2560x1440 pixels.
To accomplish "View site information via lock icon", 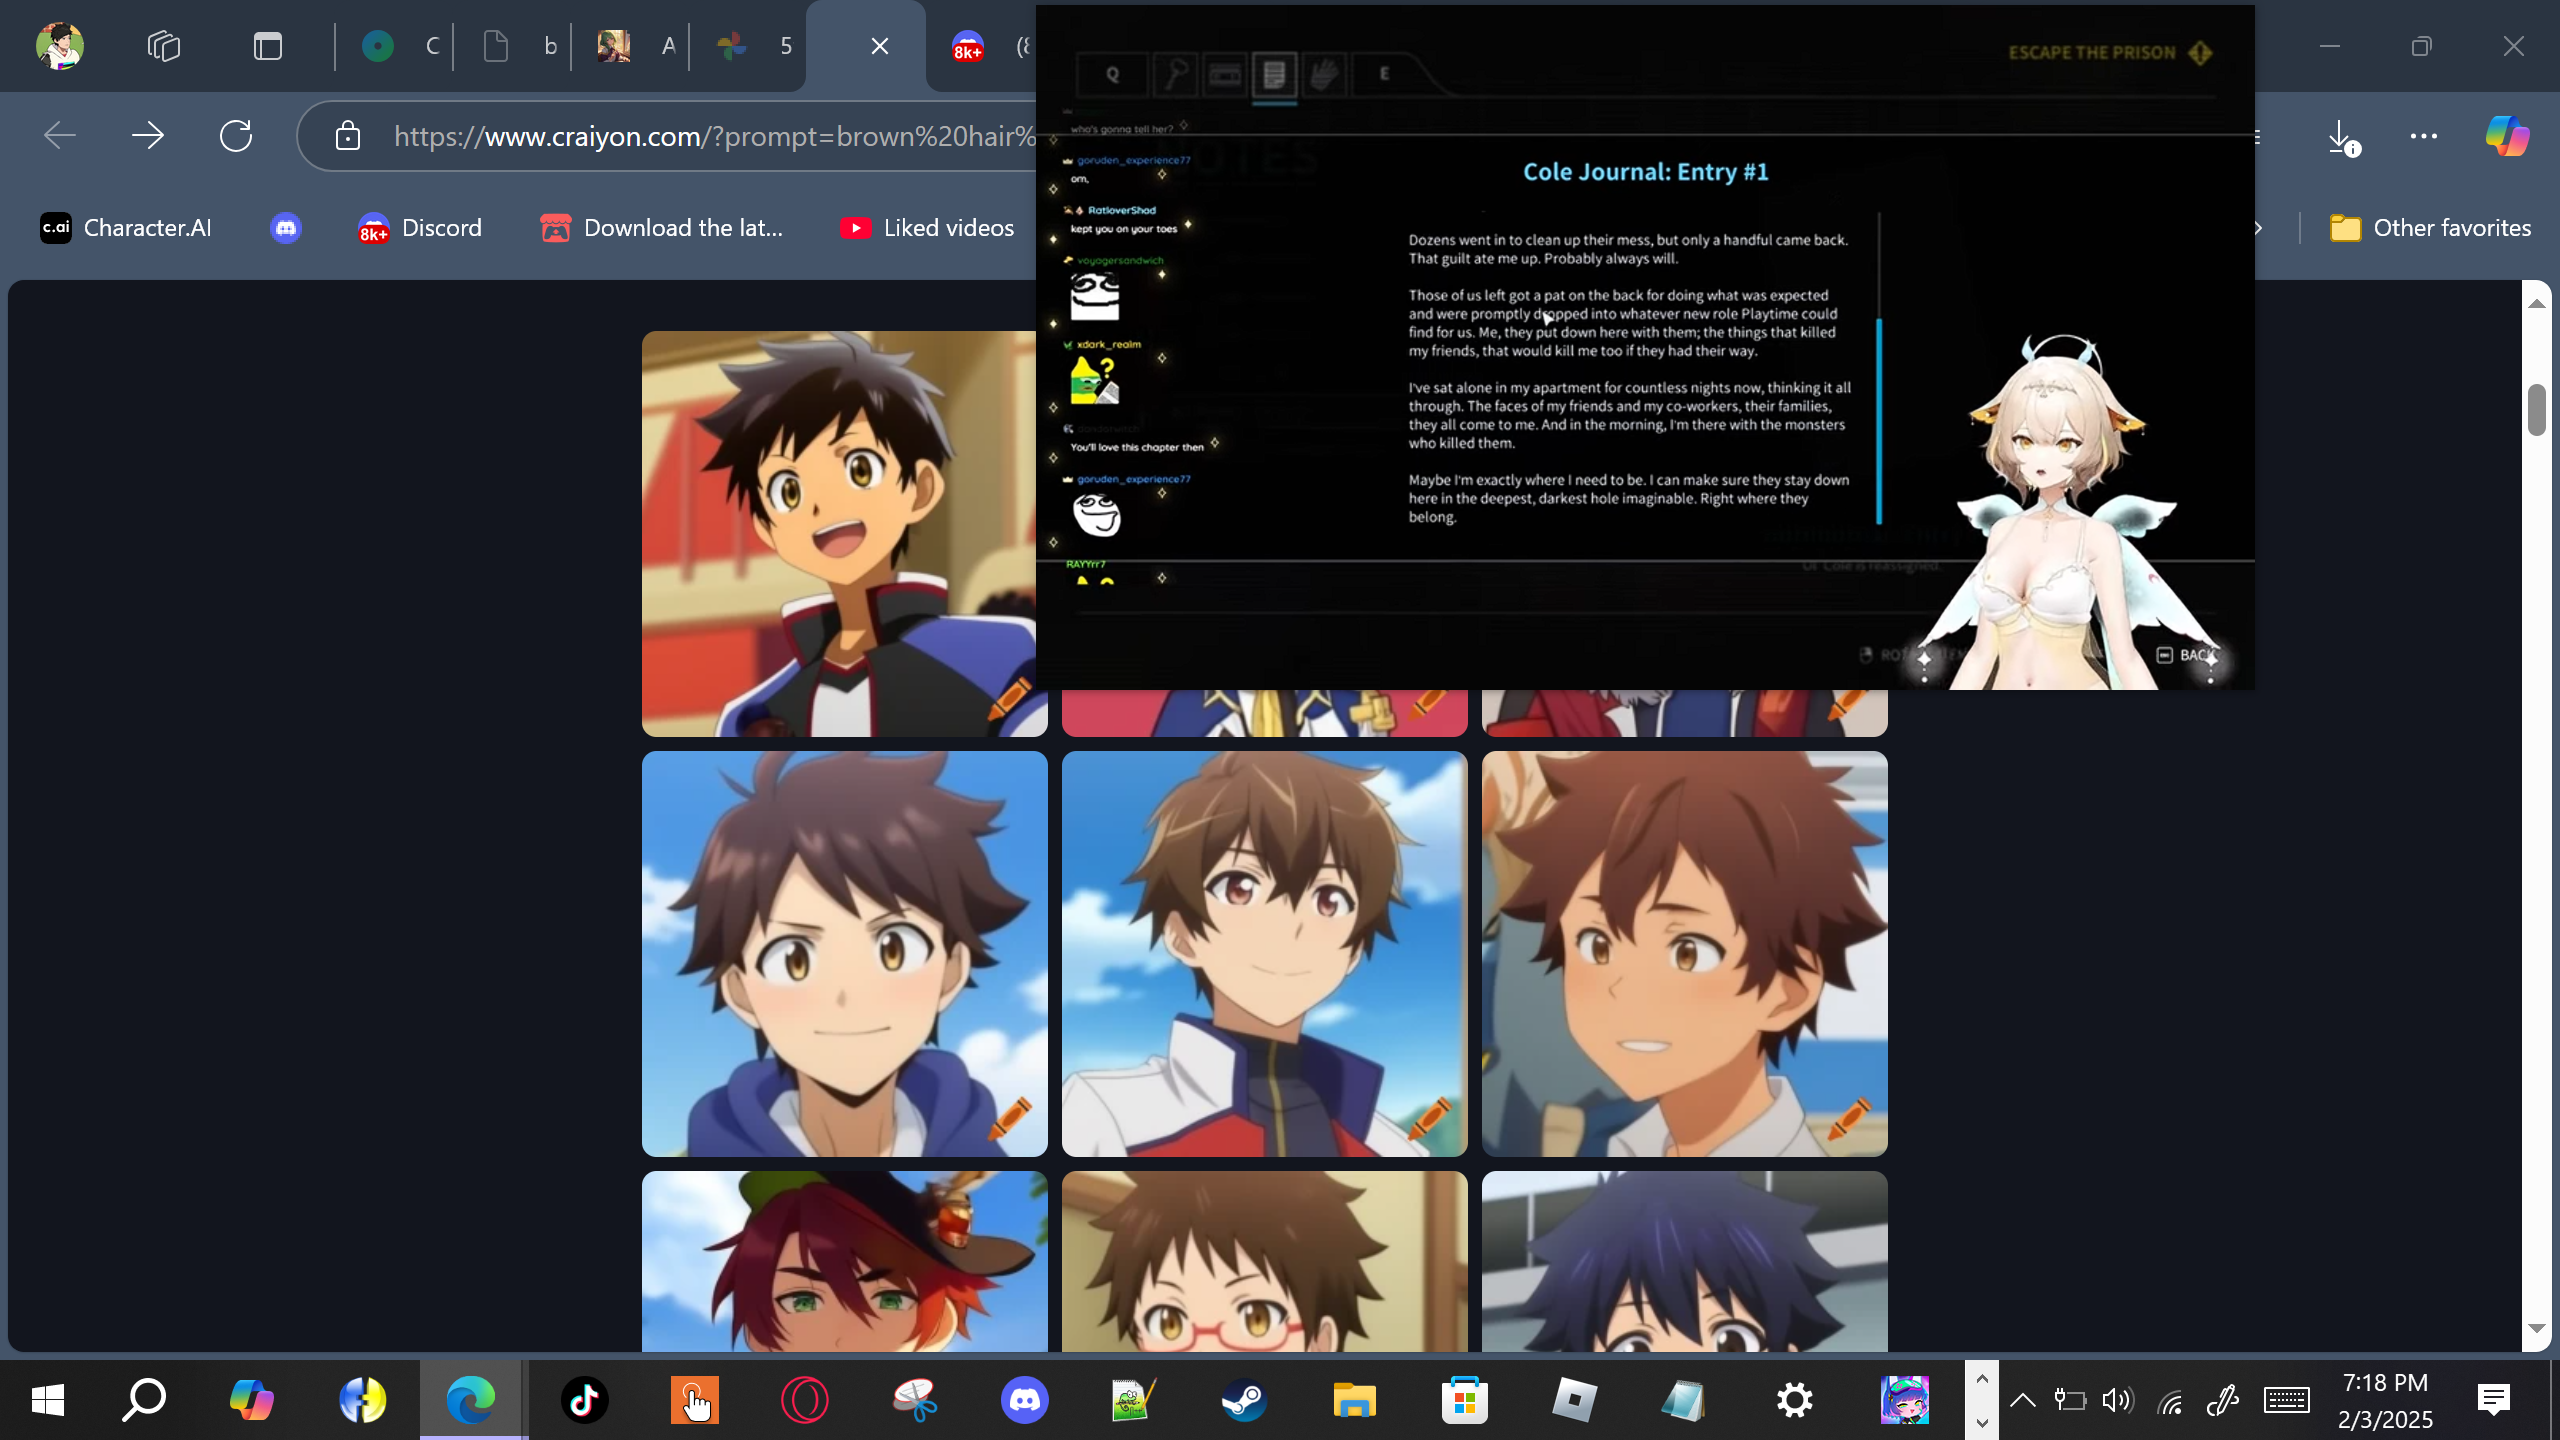I will tap(347, 135).
